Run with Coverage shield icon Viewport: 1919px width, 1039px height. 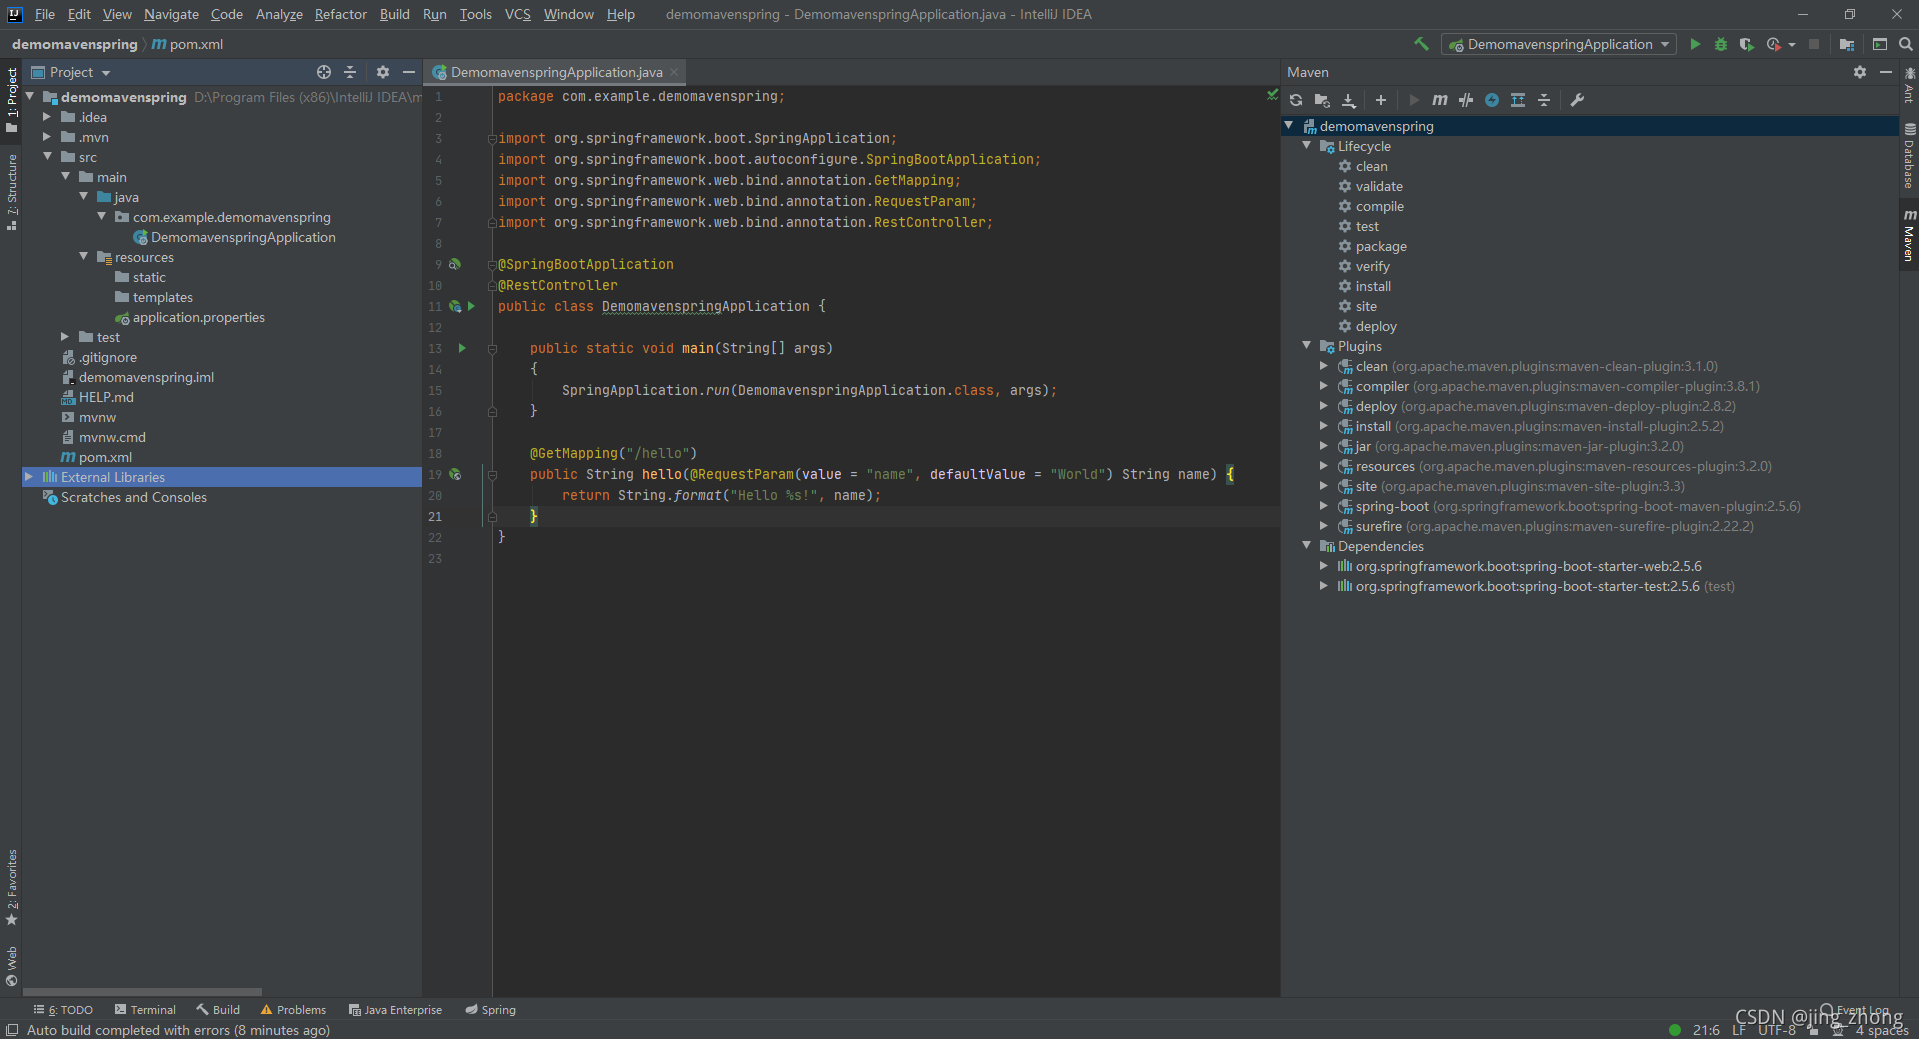(x=1747, y=44)
